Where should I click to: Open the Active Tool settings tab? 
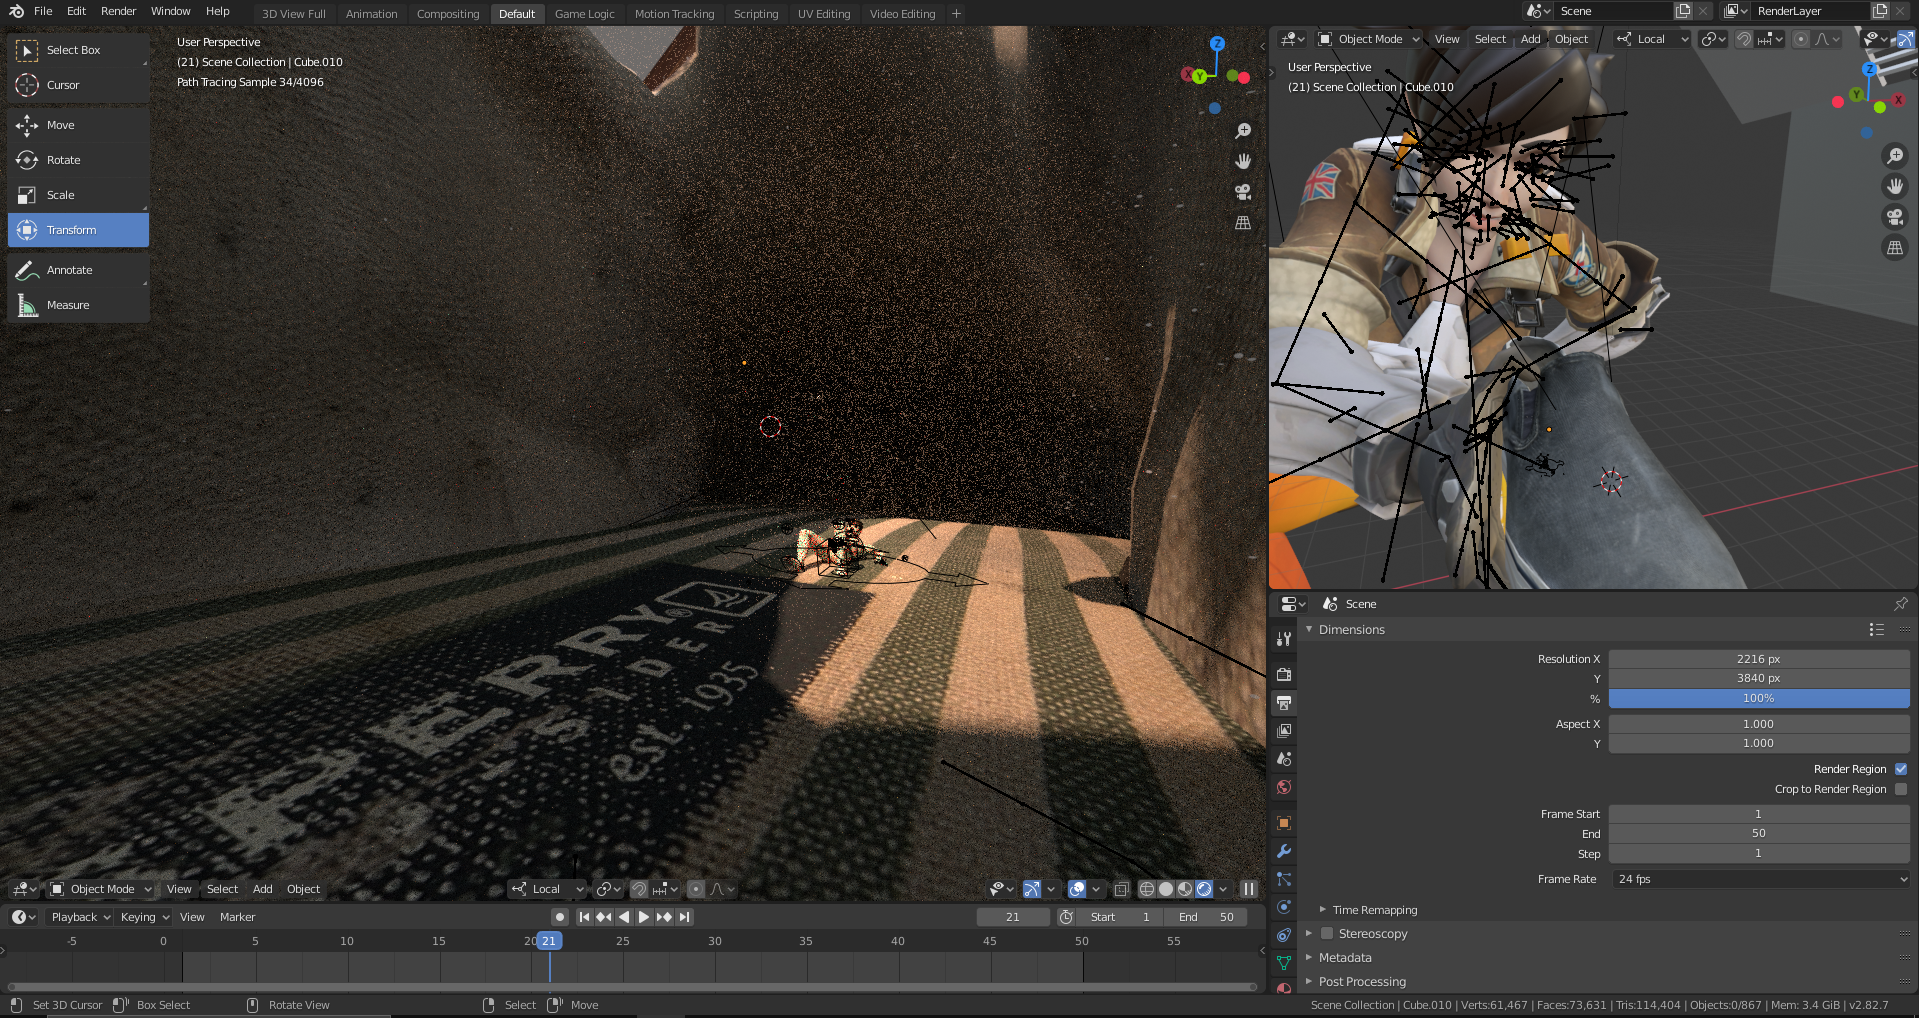(x=1284, y=639)
